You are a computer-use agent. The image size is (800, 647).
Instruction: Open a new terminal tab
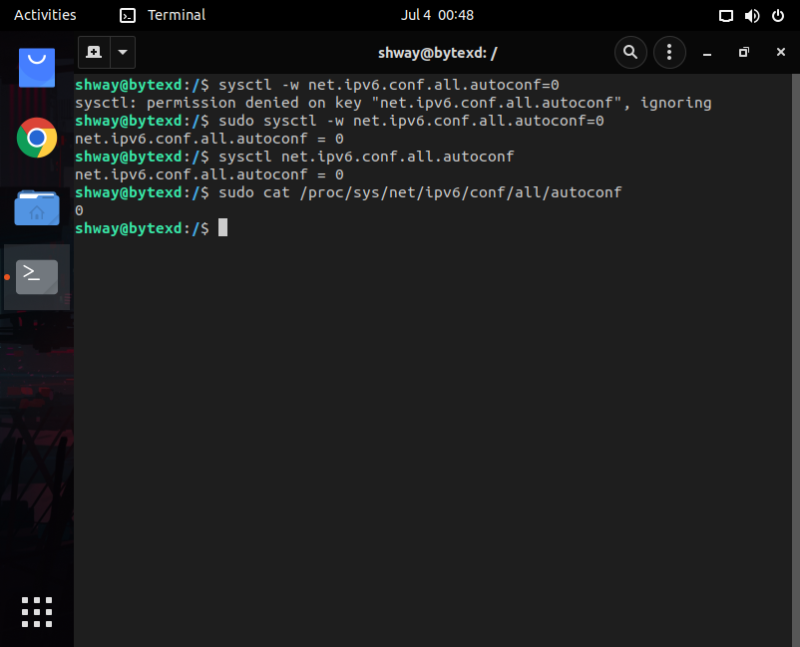point(94,52)
